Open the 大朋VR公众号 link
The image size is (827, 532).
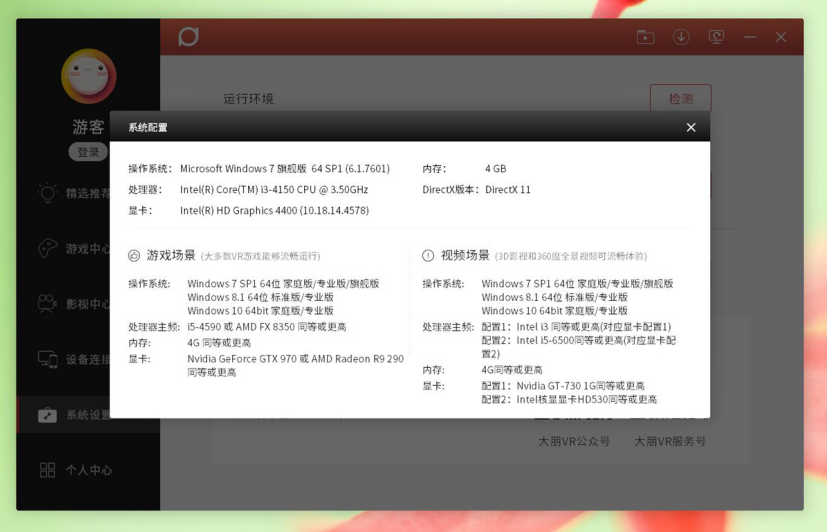pyautogui.click(x=573, y=441)
